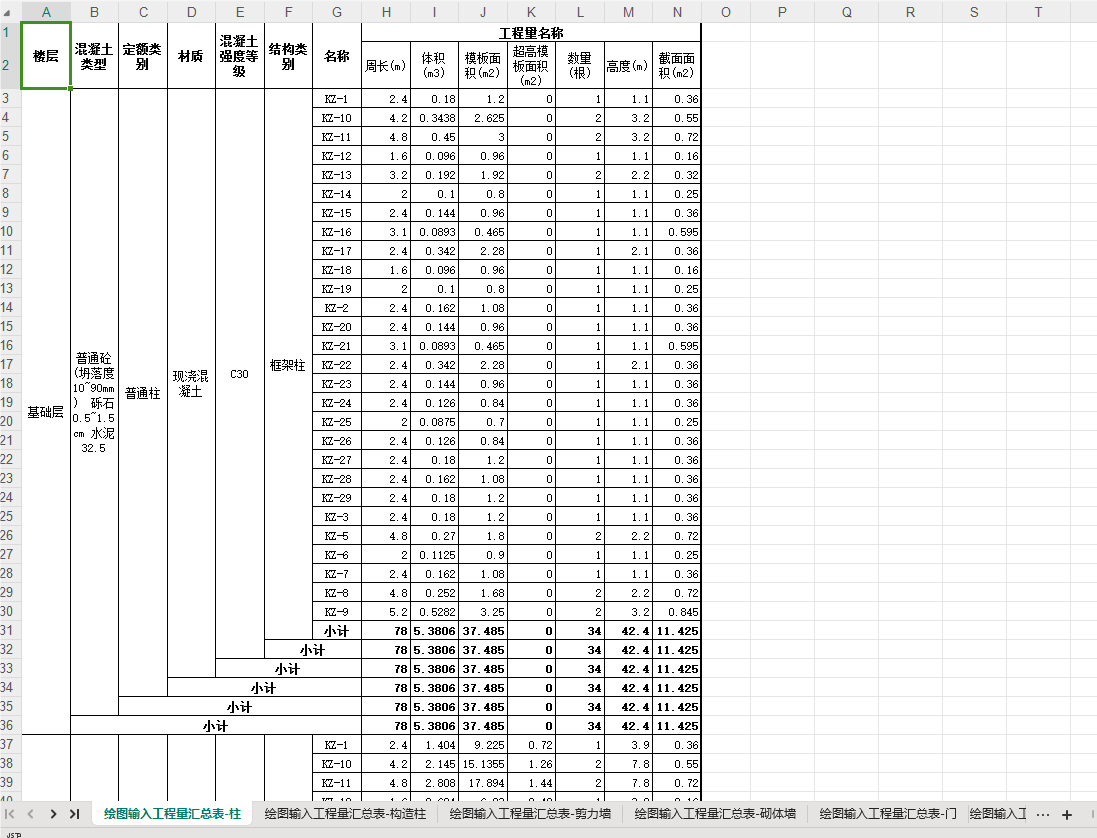Viewport: 1097px width, 838px height.
Task: Select the 小计 cell in row 36
Action: pyautogui.click(x=215, y=726)
